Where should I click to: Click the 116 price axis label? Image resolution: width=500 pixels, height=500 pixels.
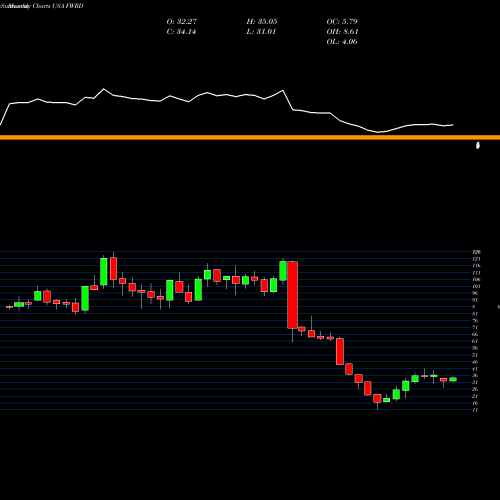(x=476, y=266)
